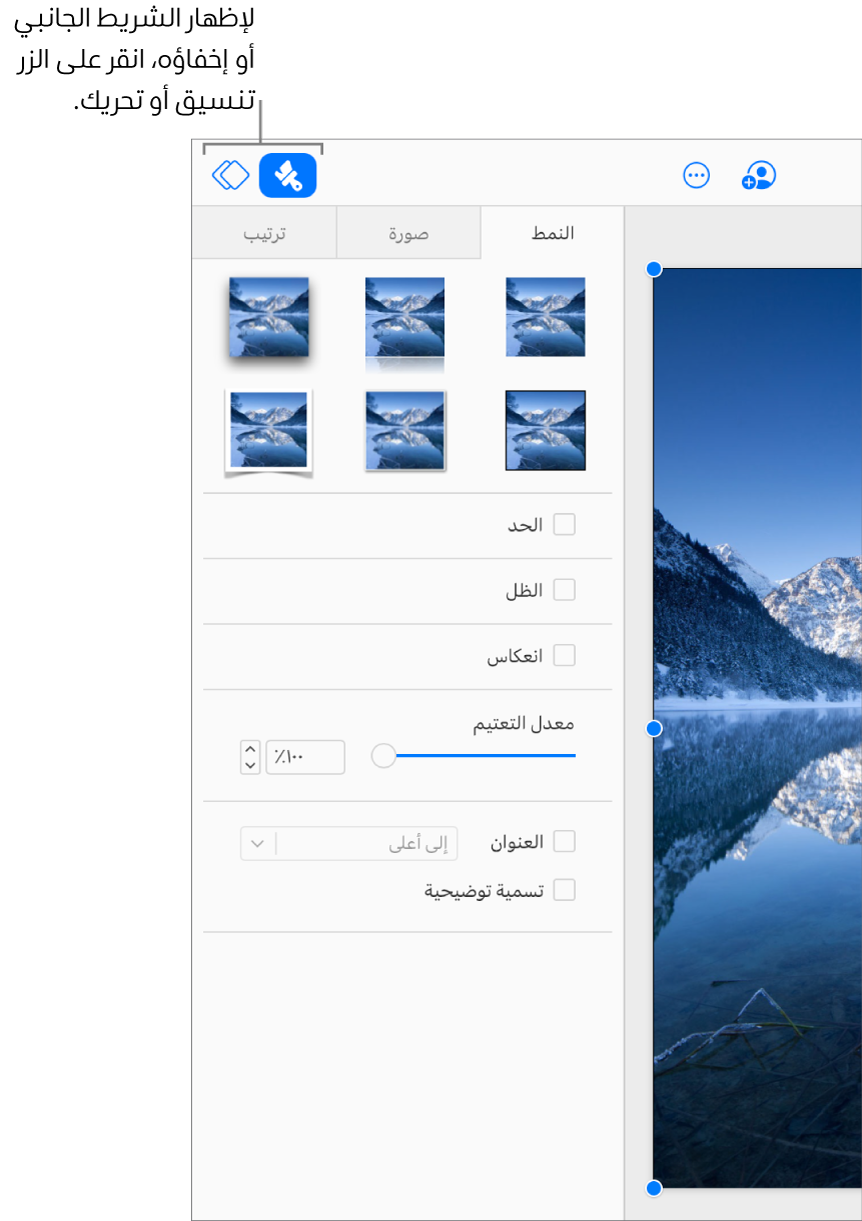Viewport: 862px width, 1221px height.
Task: Open the more options (…) circle icon
Action: pyautogui.click(x=696, y=175)
